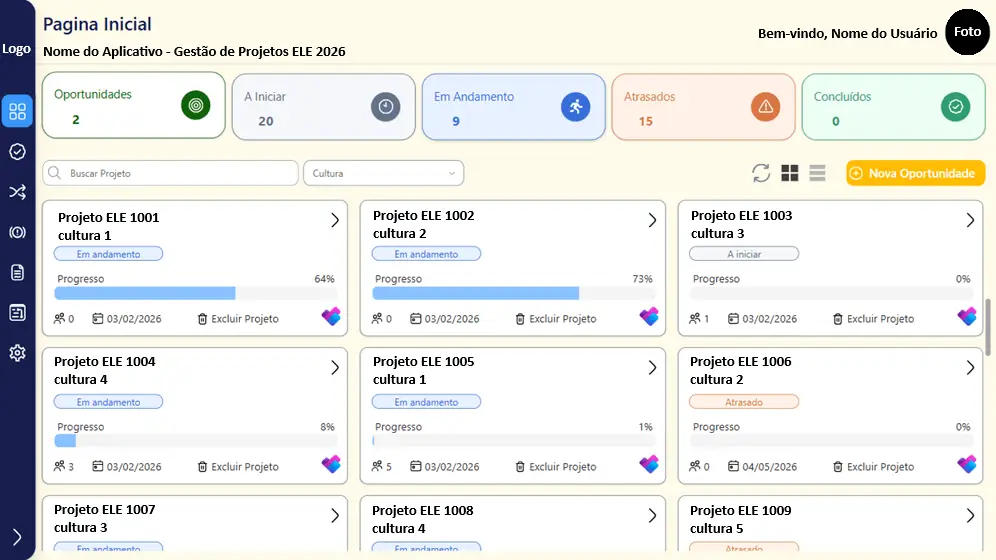This screenshot has height=560, width=996.
Task: Click the calendar icon on Projeto ELE 1001
Action: [97, 318]
